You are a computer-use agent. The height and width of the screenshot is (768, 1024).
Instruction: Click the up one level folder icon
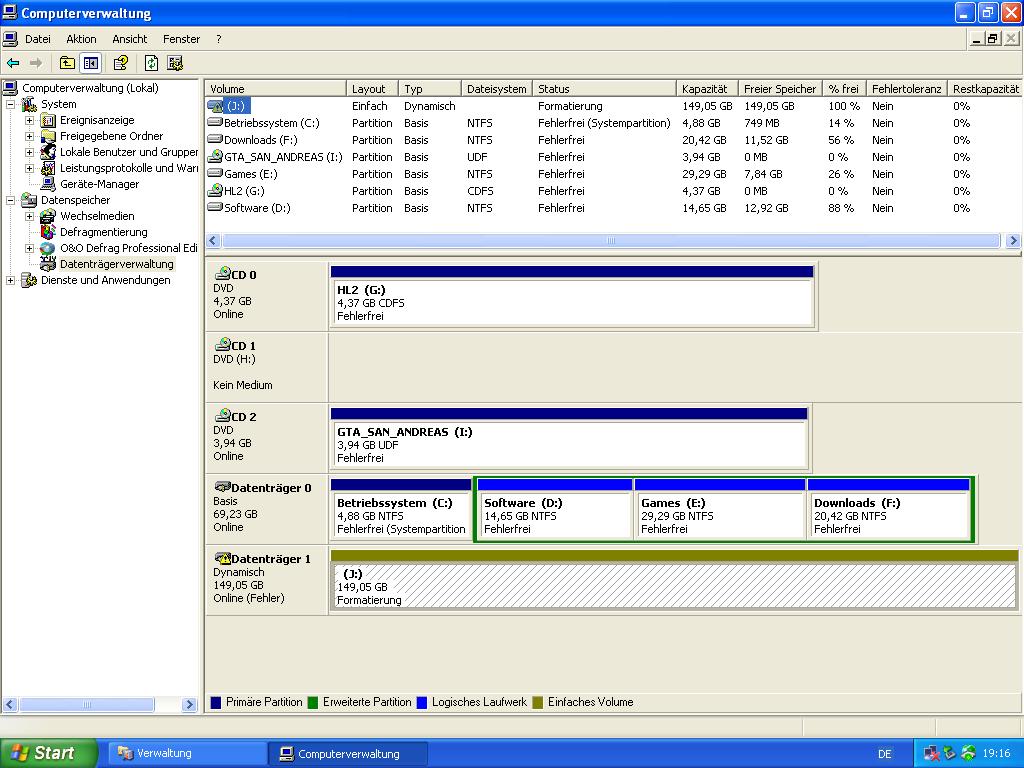(67, 63)
